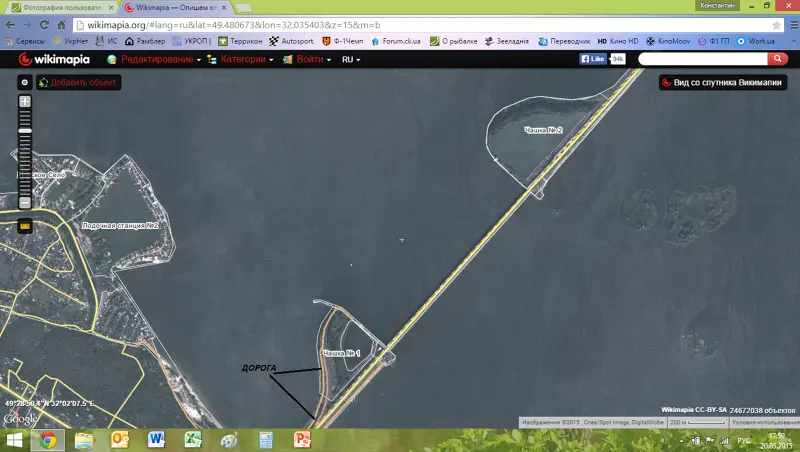
Task: Close the Фотография пользователя tab
Action: 111,8
